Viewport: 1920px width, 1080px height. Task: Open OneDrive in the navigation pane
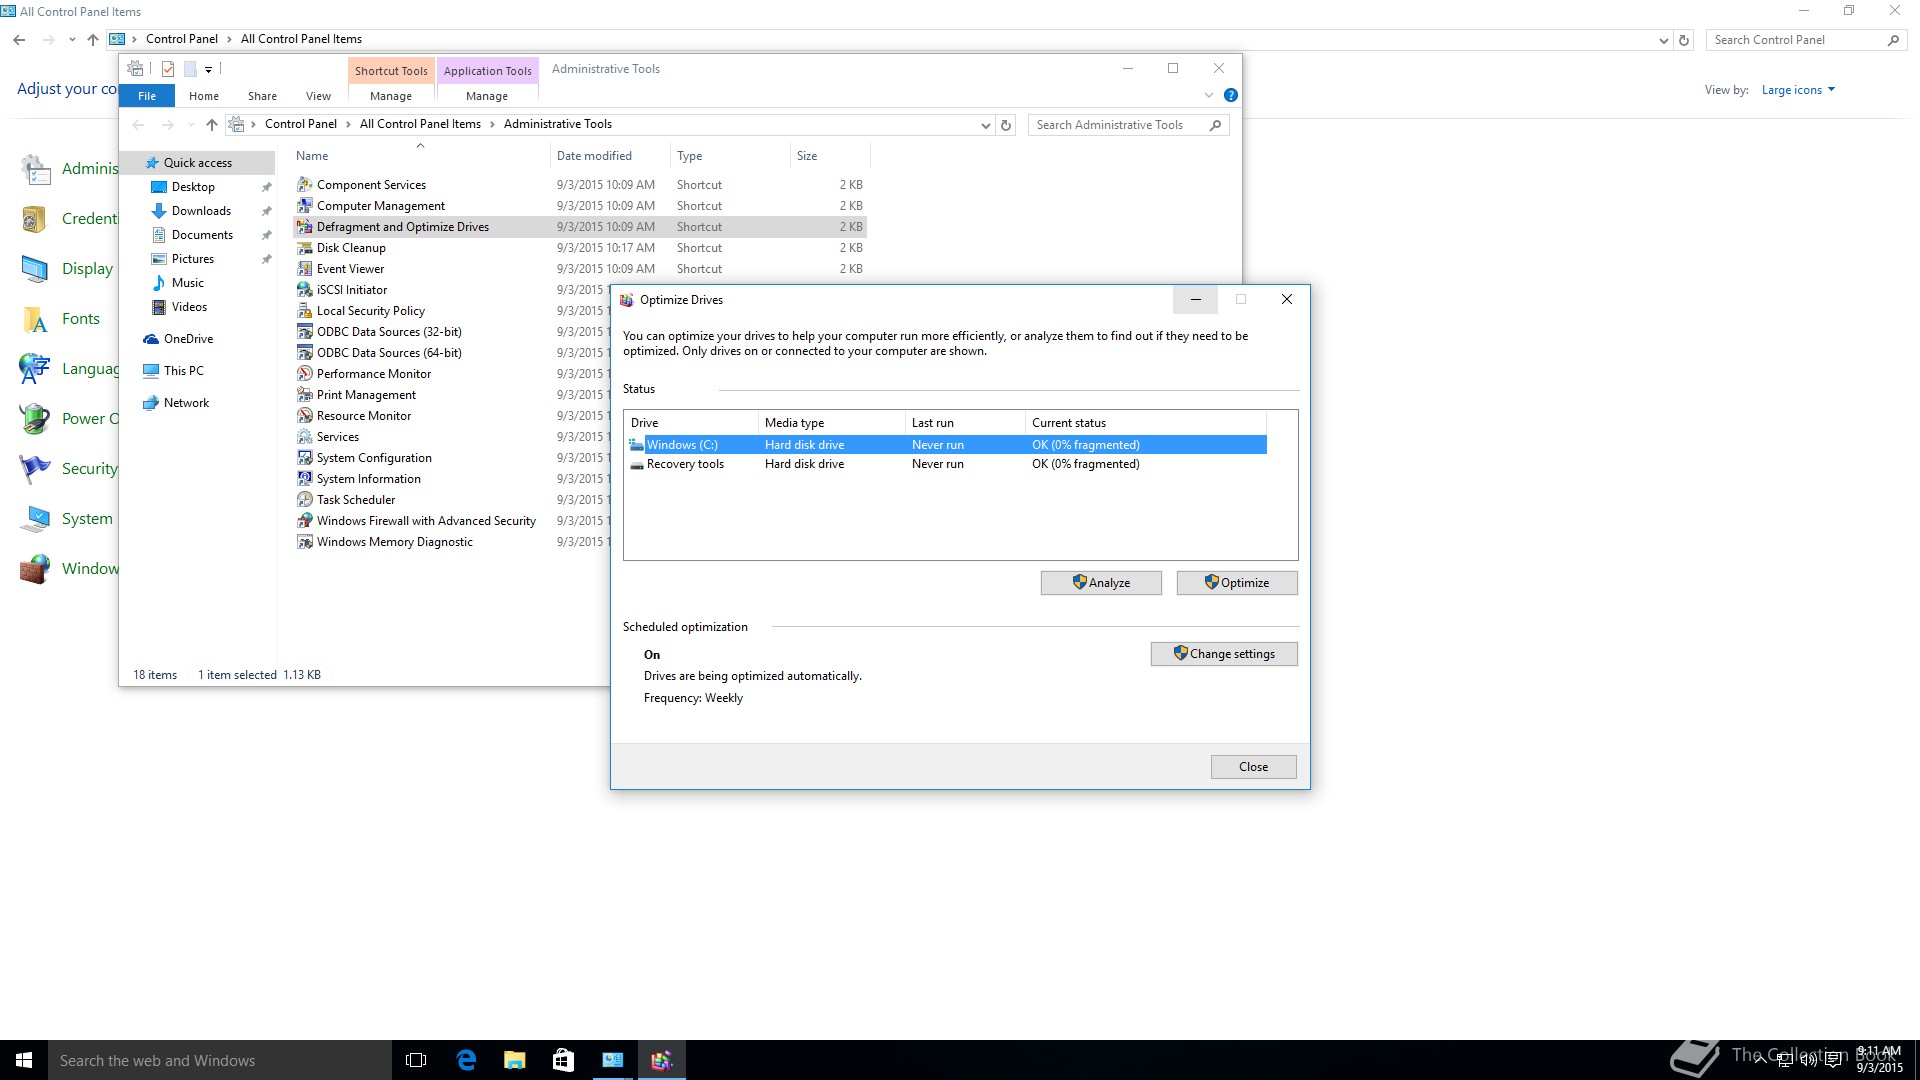[188, 339]
